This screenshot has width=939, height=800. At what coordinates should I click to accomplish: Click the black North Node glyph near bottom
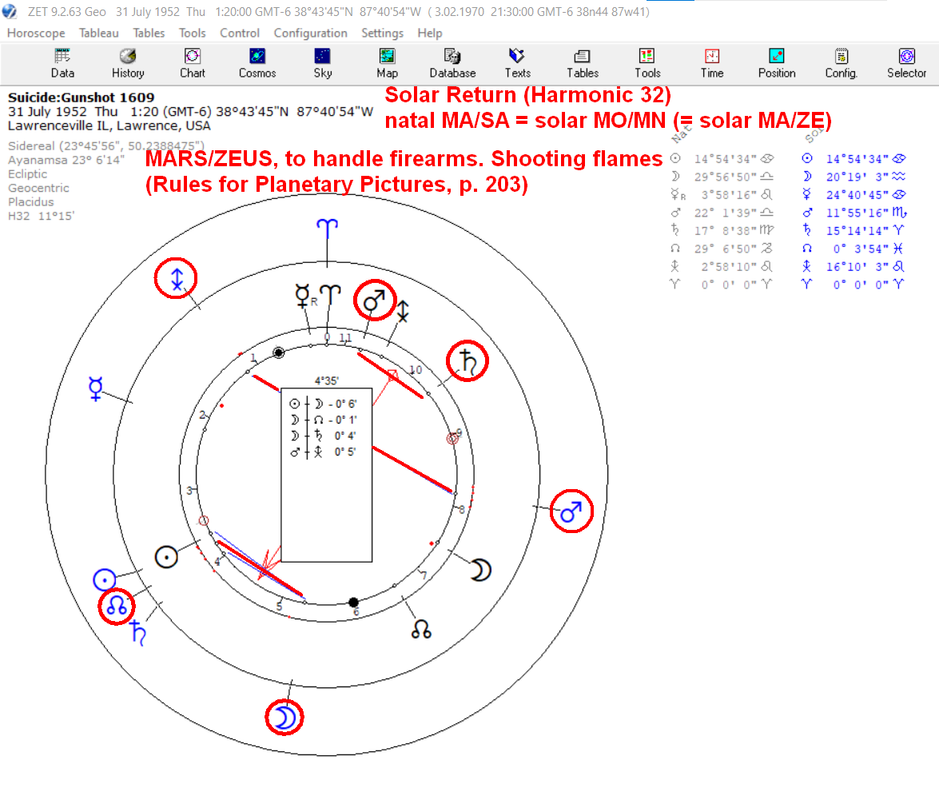pos(421,629)
